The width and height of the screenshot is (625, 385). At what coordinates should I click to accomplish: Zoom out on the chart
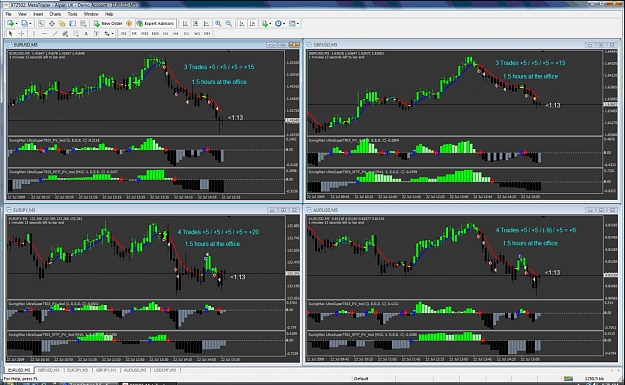tap(229, 24)
